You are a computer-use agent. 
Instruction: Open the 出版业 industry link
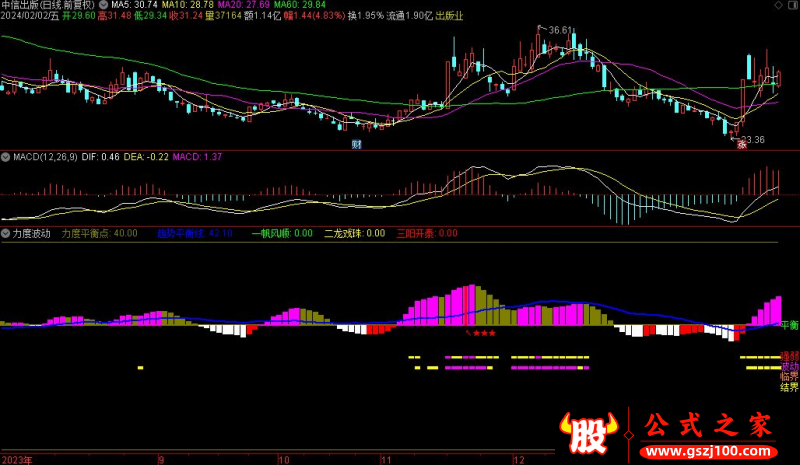449,16
